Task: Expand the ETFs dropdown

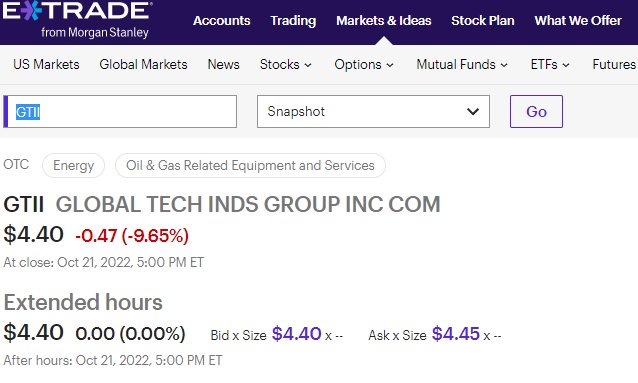Action: [550, 64]
